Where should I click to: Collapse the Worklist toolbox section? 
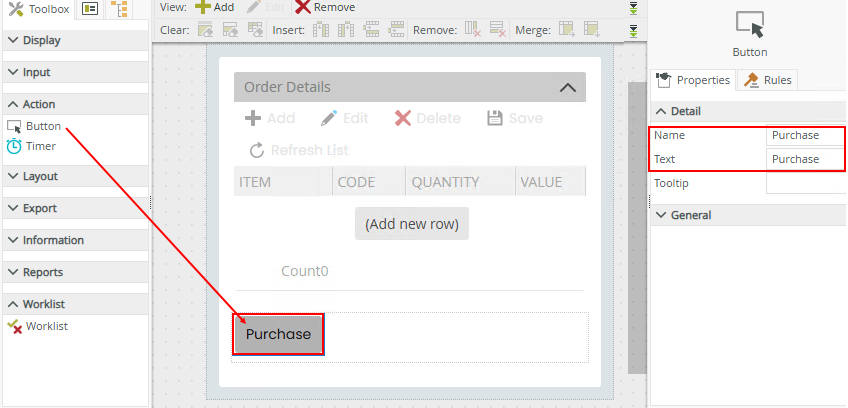pos(75,304)
